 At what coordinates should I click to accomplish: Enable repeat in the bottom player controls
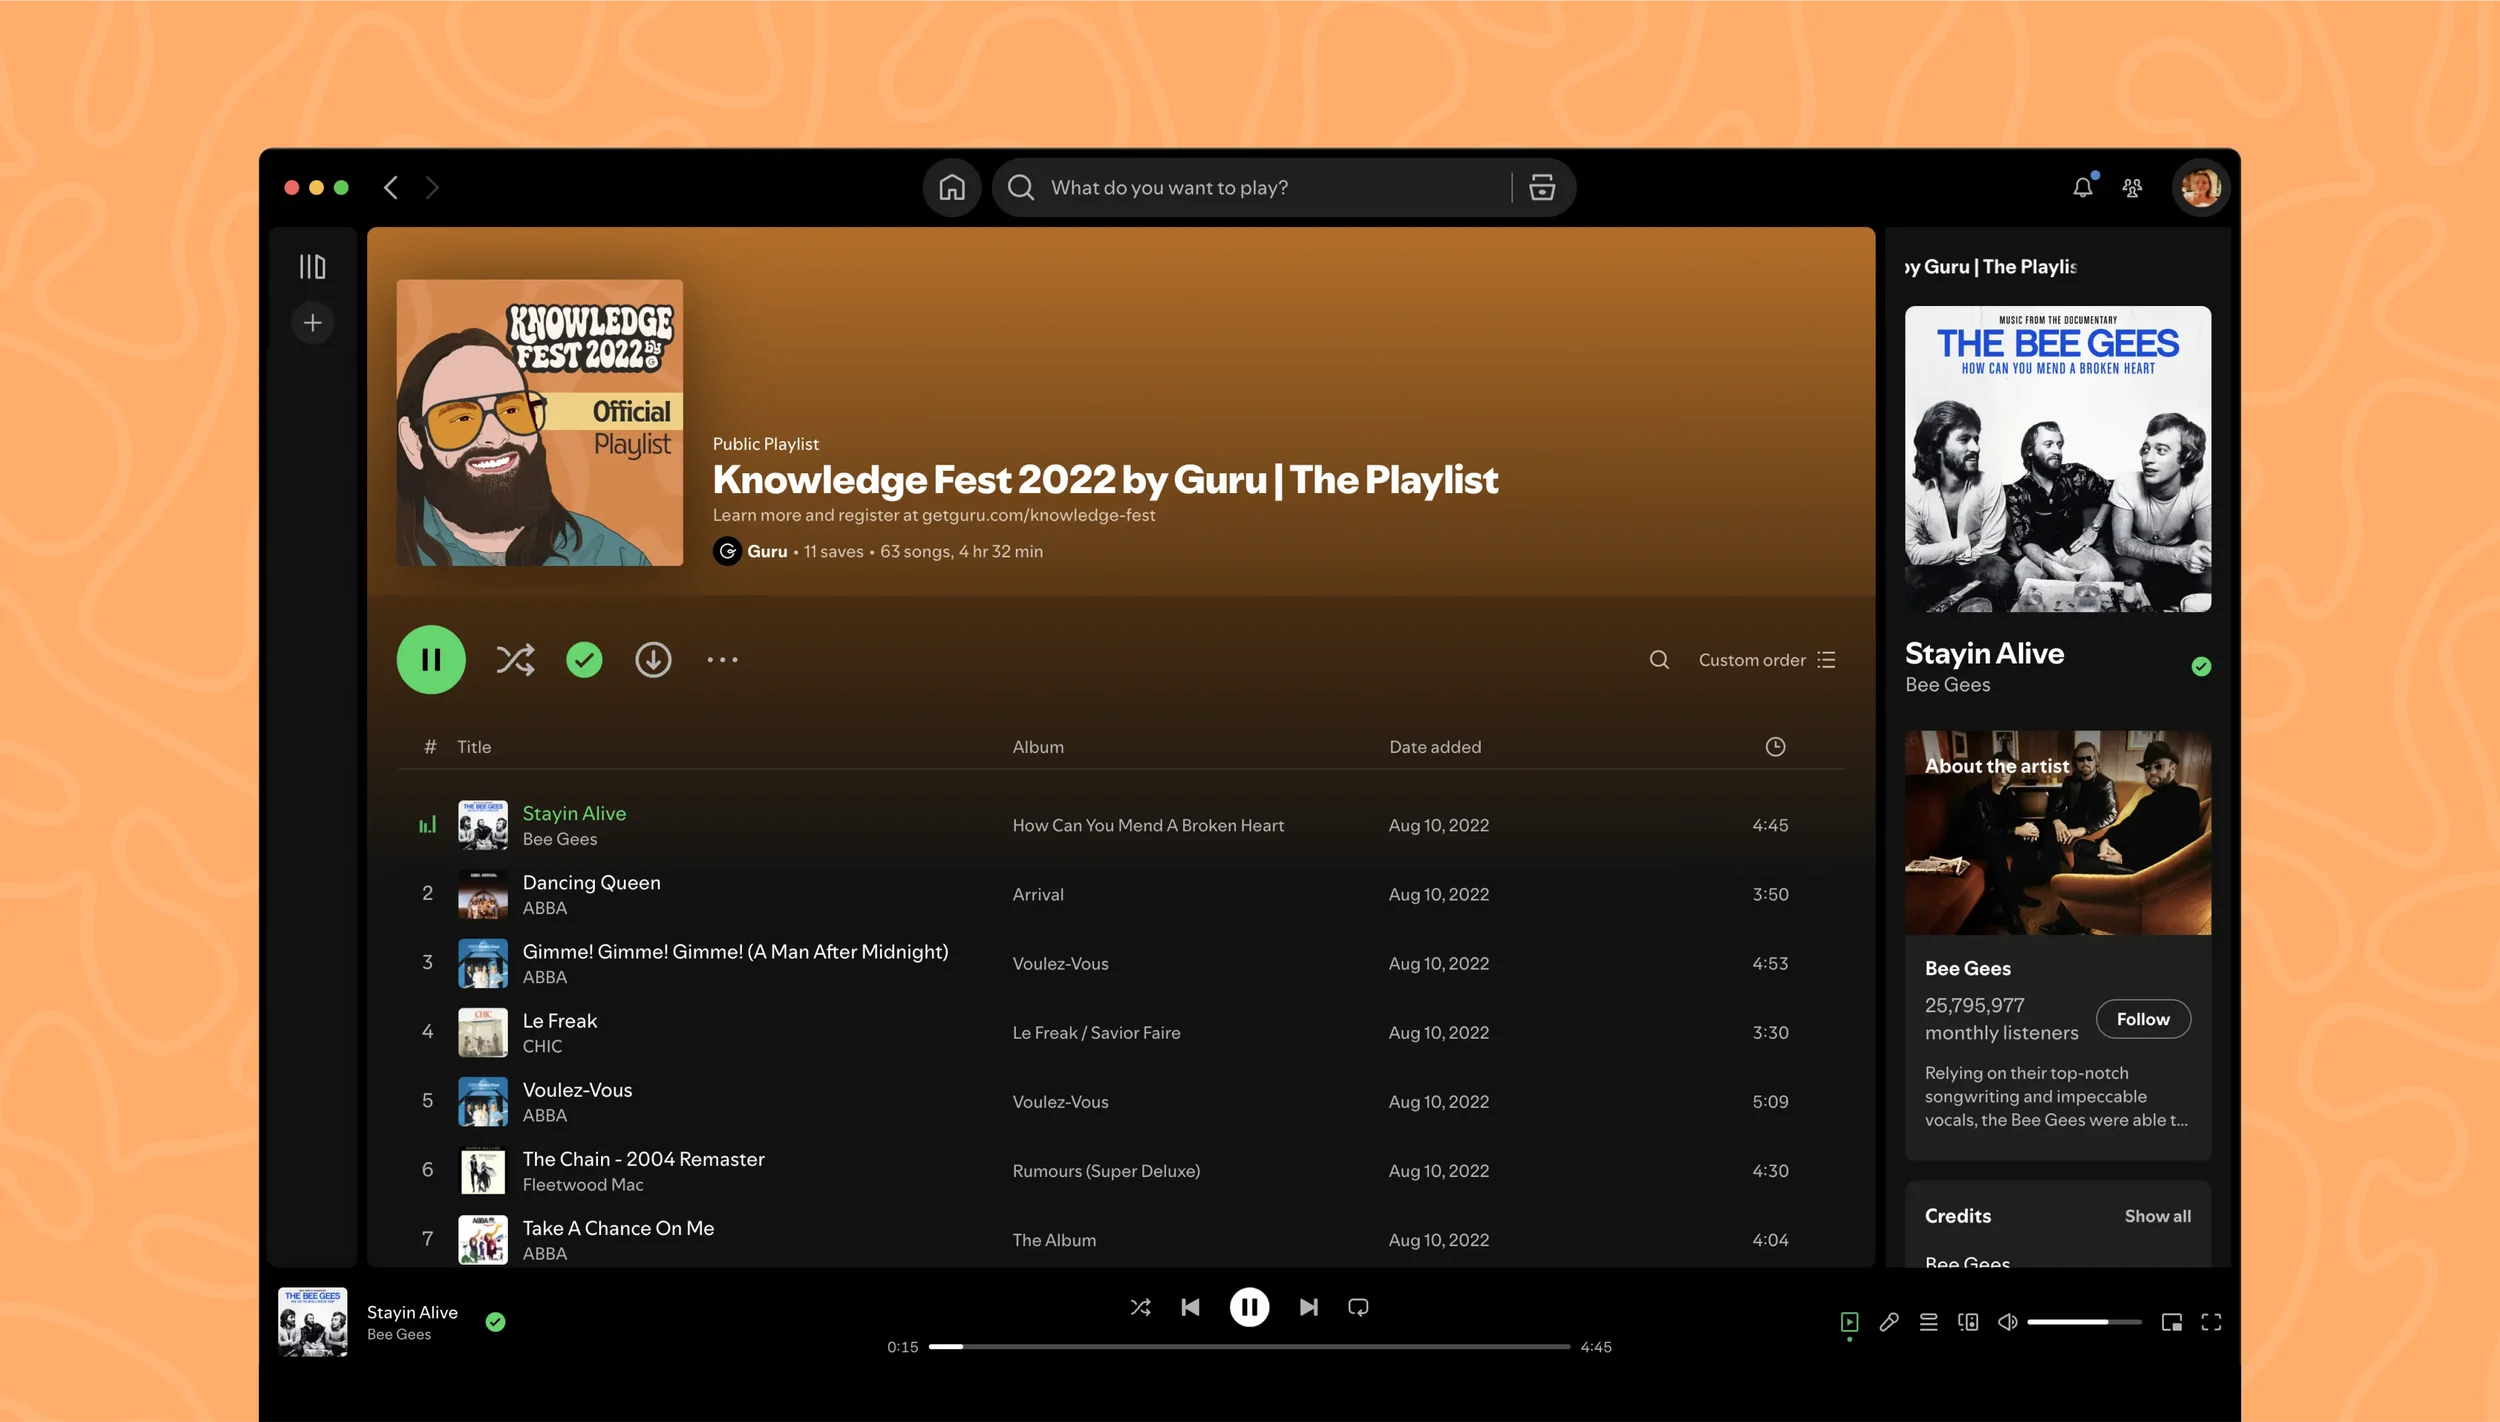tap(1358, 1307)
